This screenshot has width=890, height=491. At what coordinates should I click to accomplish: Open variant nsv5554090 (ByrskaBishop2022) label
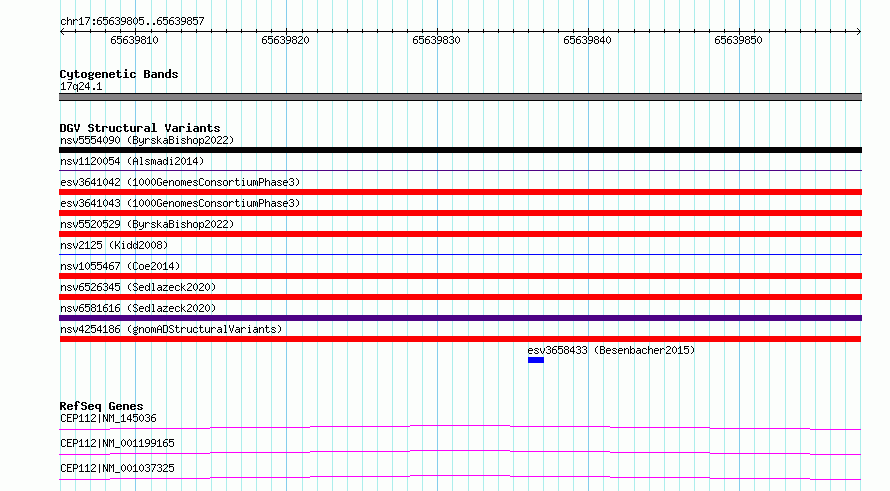[x=147, y=140]
